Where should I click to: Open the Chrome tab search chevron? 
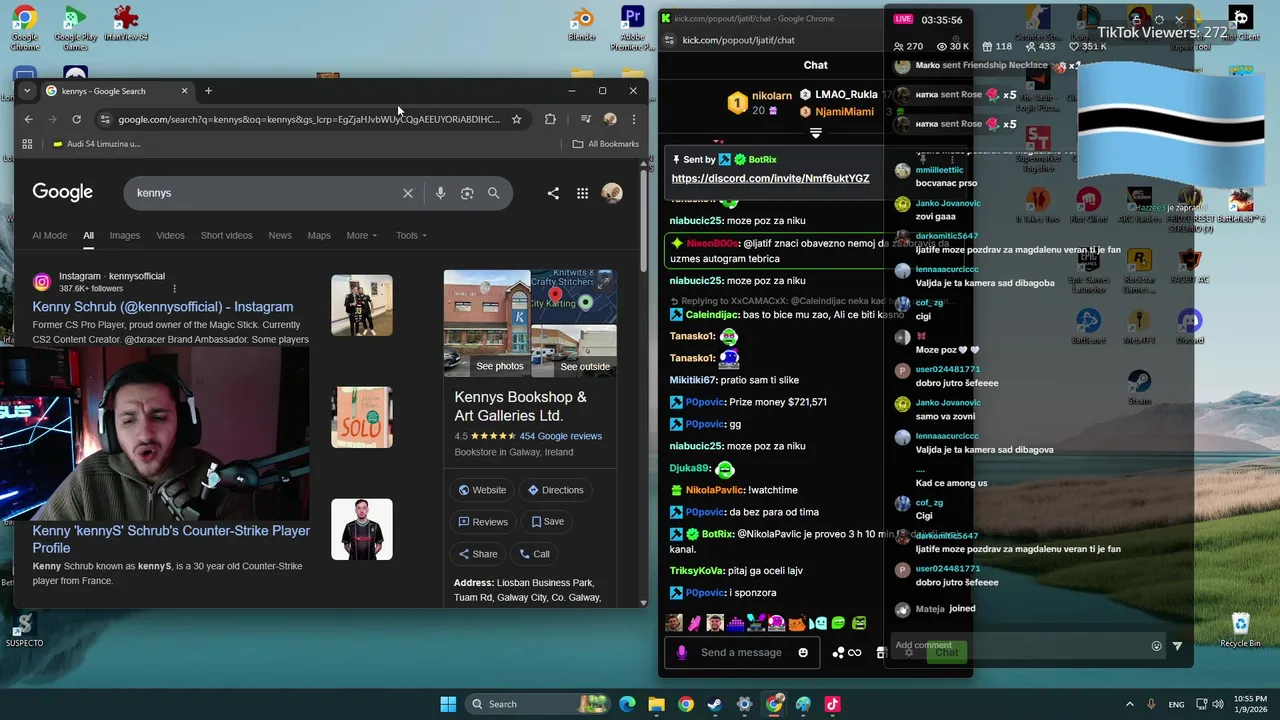pyautogui.click(x=27, y=91)
